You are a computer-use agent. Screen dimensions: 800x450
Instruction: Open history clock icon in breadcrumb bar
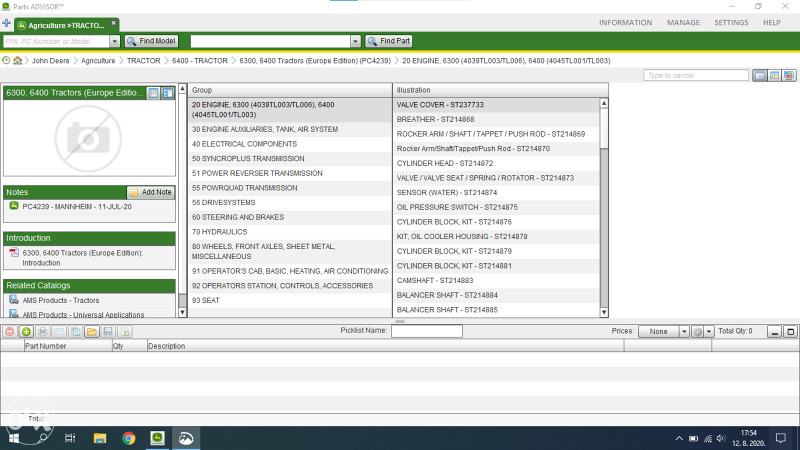click(x=6, y=60)
